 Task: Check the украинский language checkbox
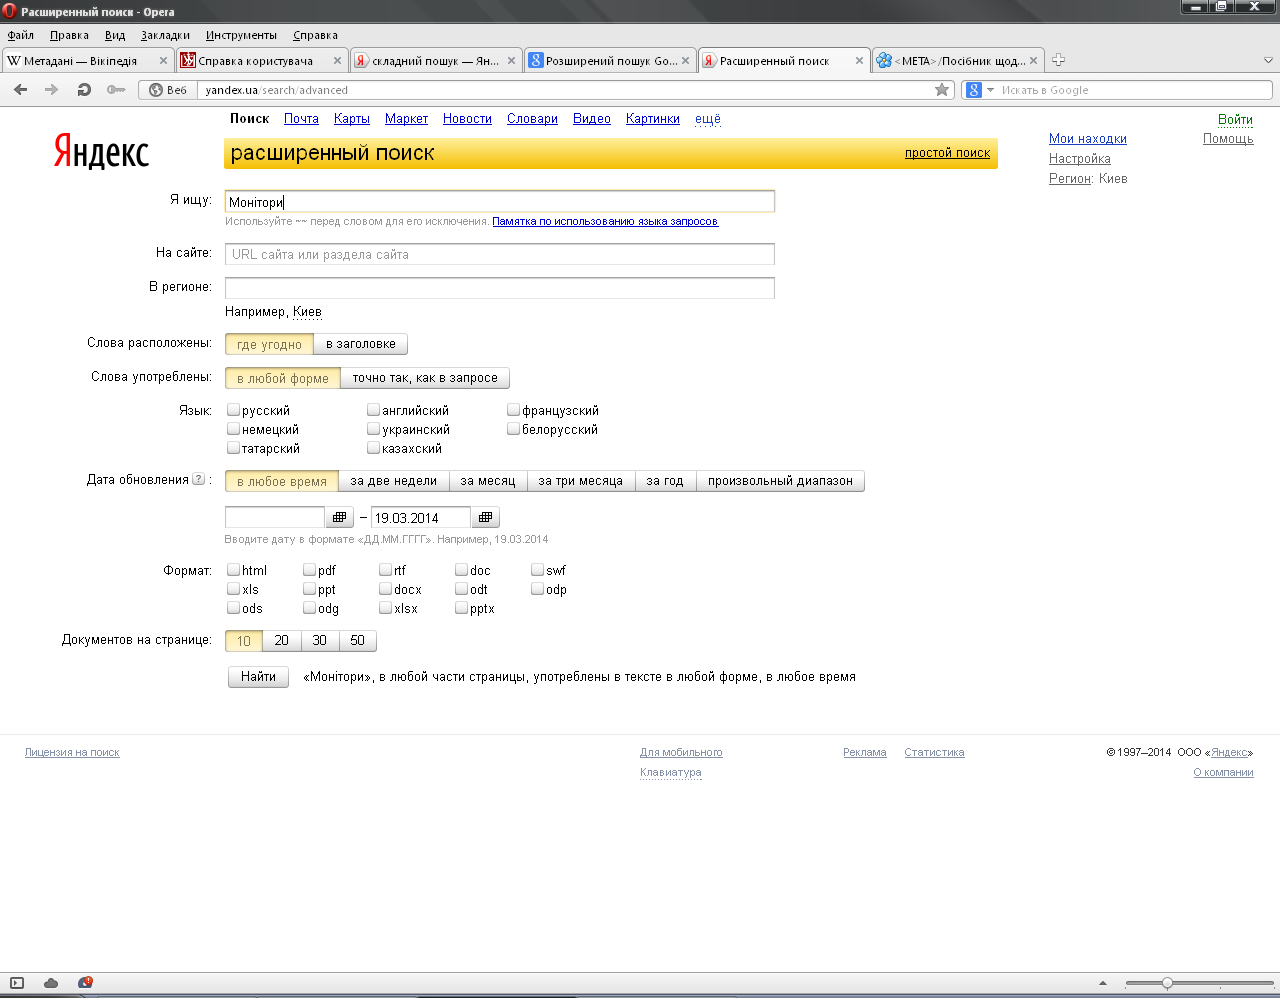[x=373, y=428]
